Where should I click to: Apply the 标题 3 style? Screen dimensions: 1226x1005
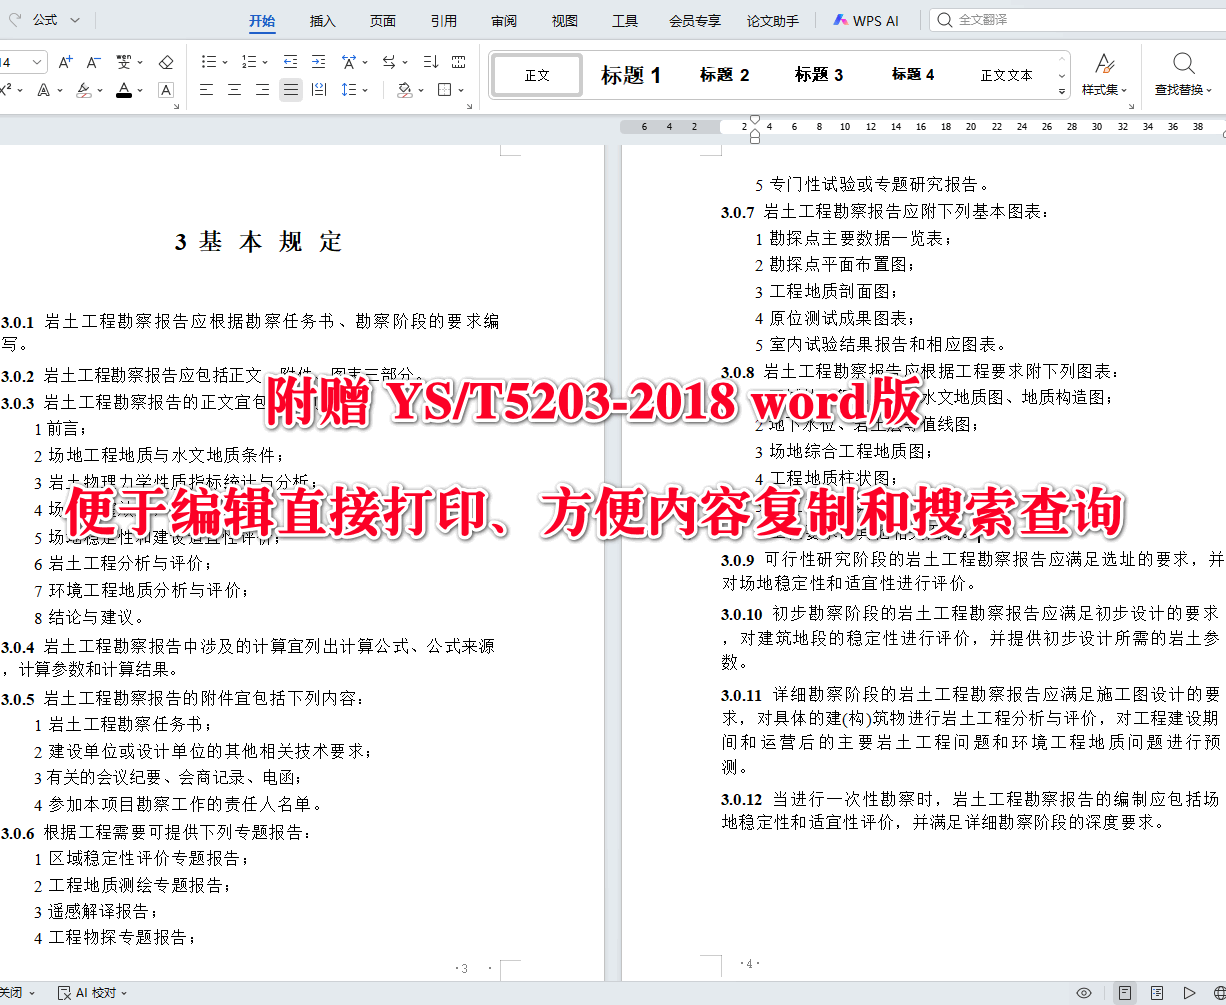[x=819, y=75]
